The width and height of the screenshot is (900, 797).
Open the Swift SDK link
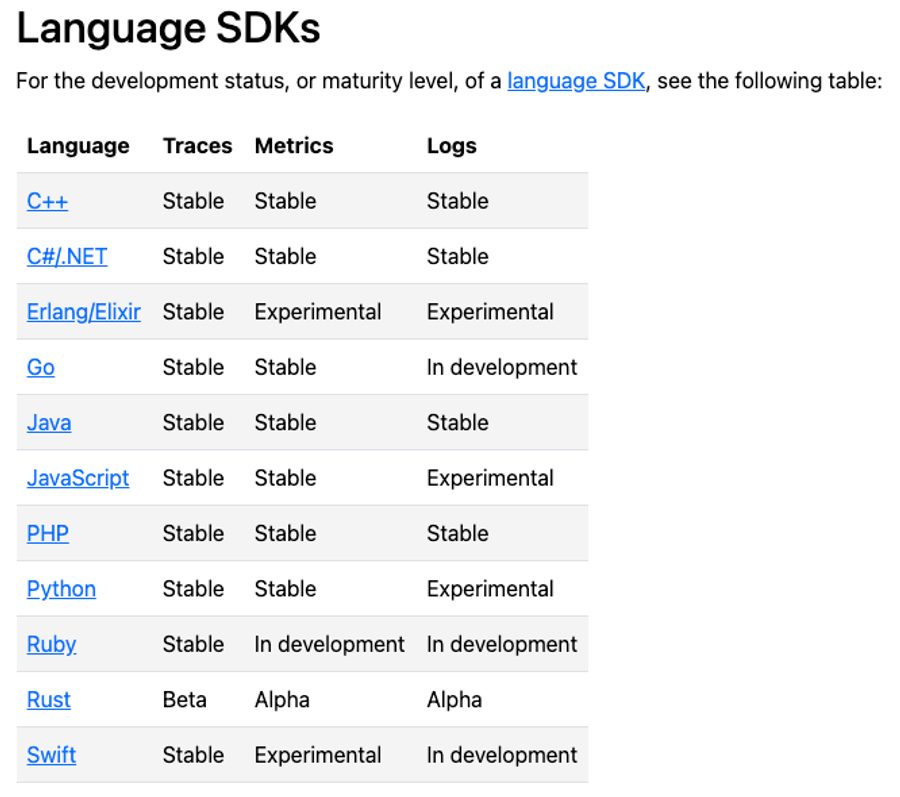click(x=52, y=755)
